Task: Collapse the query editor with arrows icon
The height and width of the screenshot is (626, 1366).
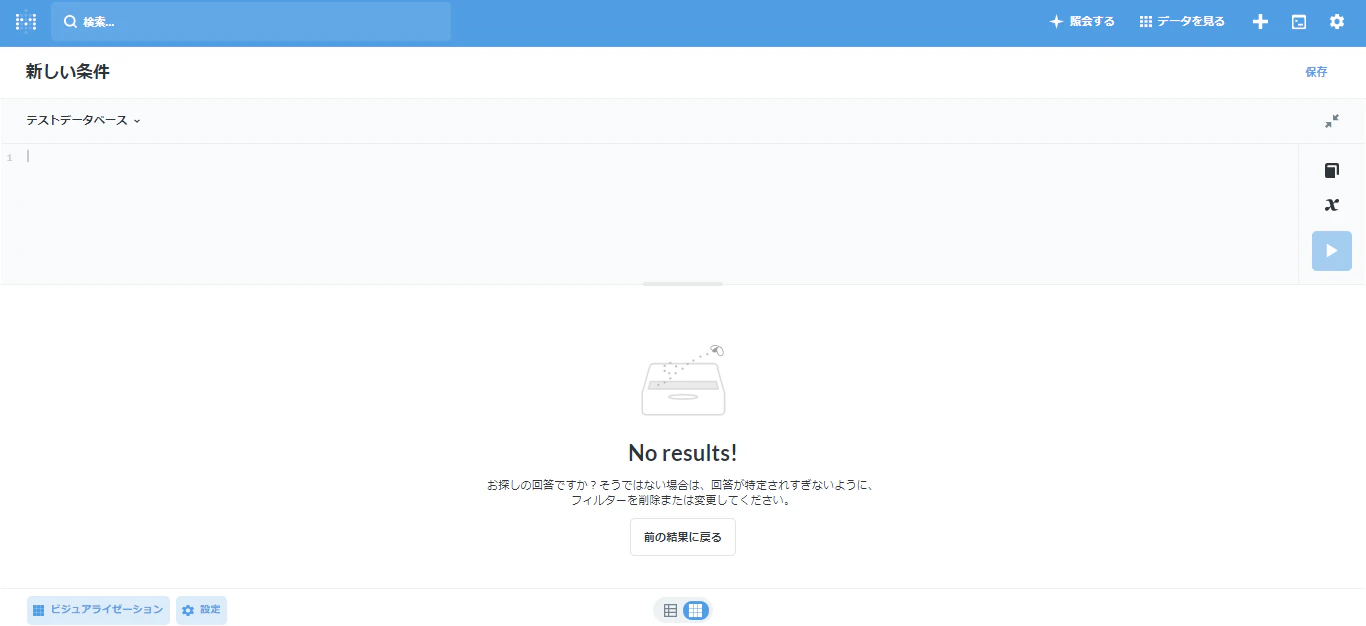Action: 1332,121
